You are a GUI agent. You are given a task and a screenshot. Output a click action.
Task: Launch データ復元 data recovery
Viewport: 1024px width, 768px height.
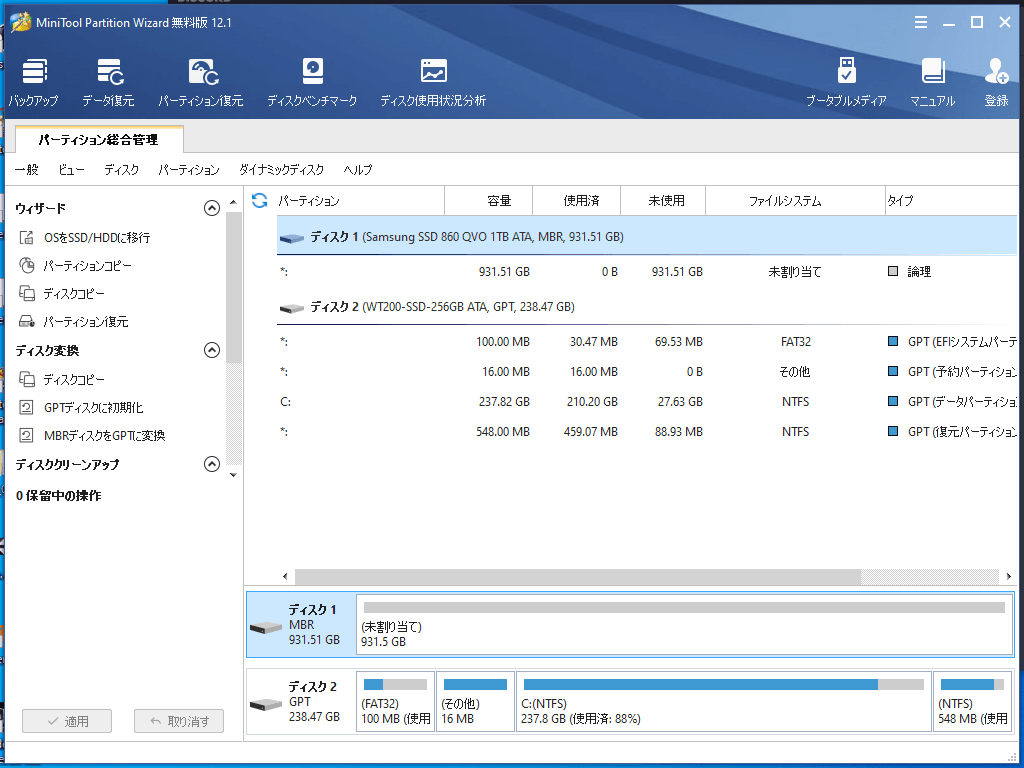click(x=108, y=82)
